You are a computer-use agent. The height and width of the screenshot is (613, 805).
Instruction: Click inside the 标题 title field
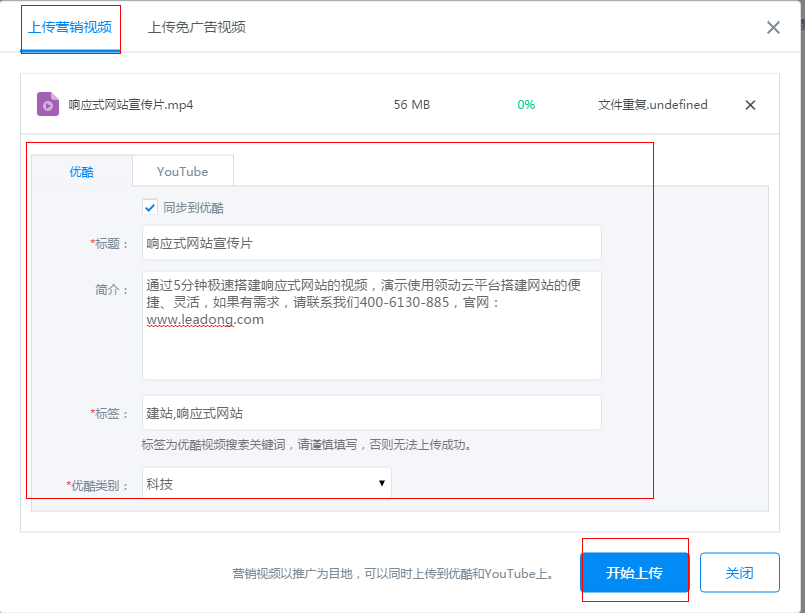coord(370,242)
